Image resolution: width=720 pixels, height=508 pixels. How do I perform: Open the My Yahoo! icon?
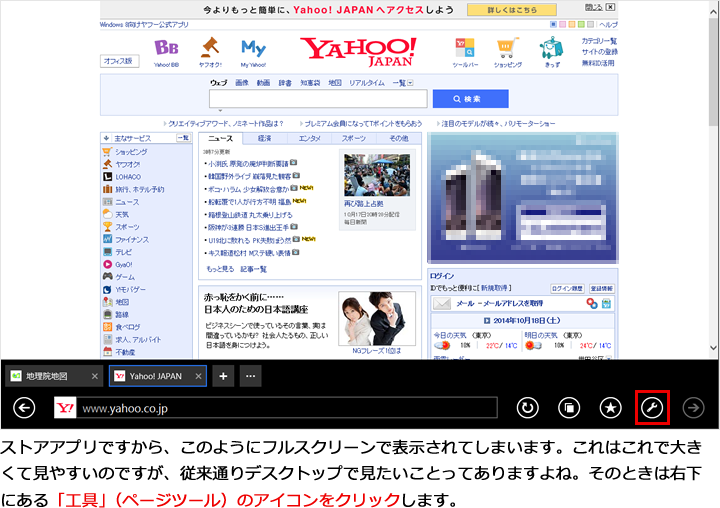[x=253, y=53]
